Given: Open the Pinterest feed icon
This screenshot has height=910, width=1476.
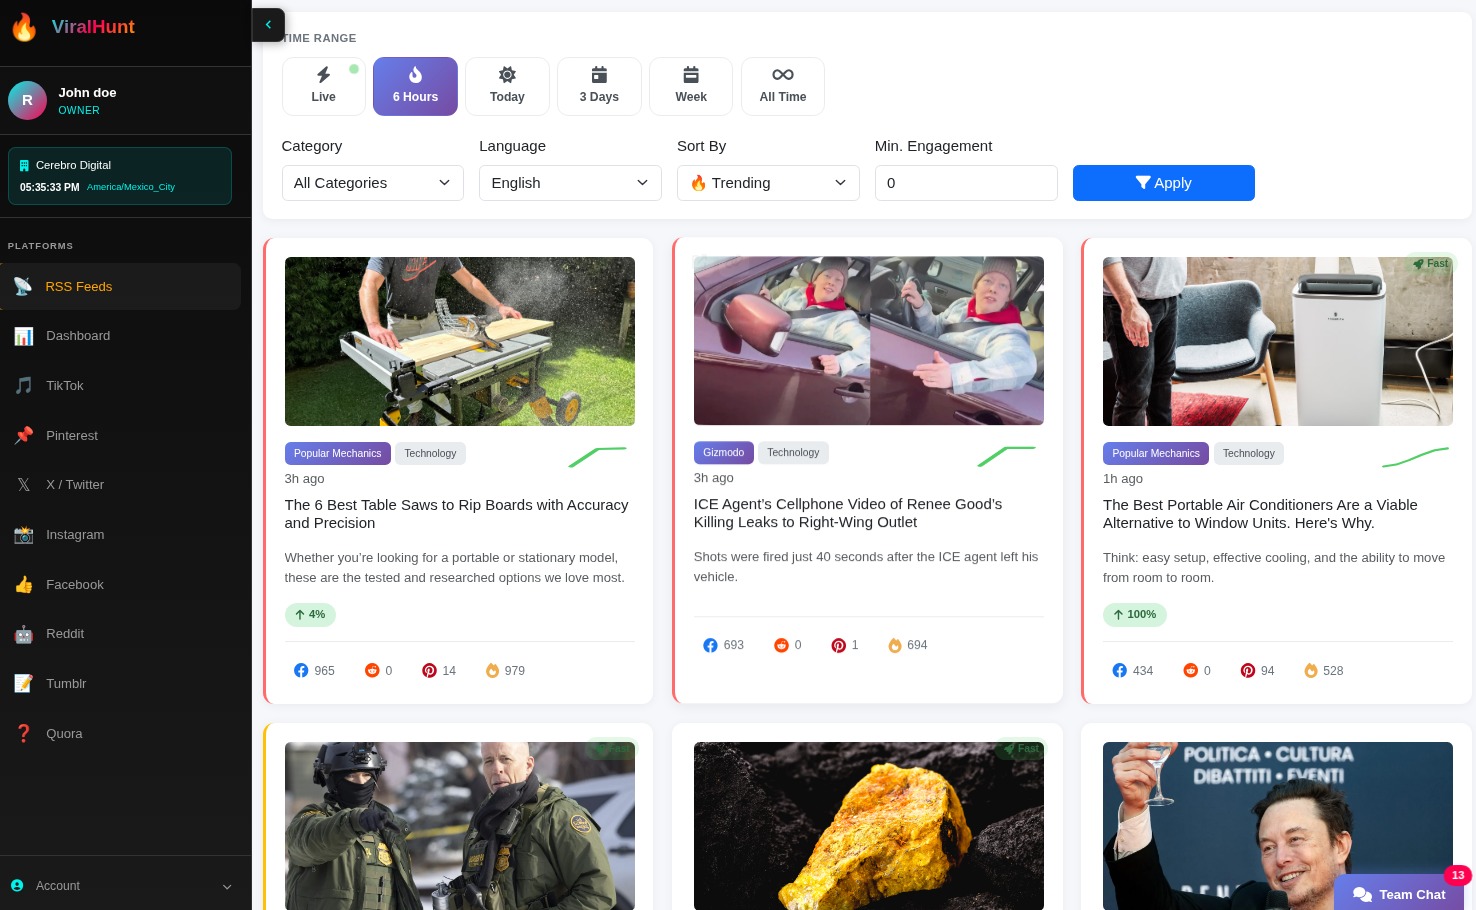Looking at the screenshot, I should tap(24, 435).
